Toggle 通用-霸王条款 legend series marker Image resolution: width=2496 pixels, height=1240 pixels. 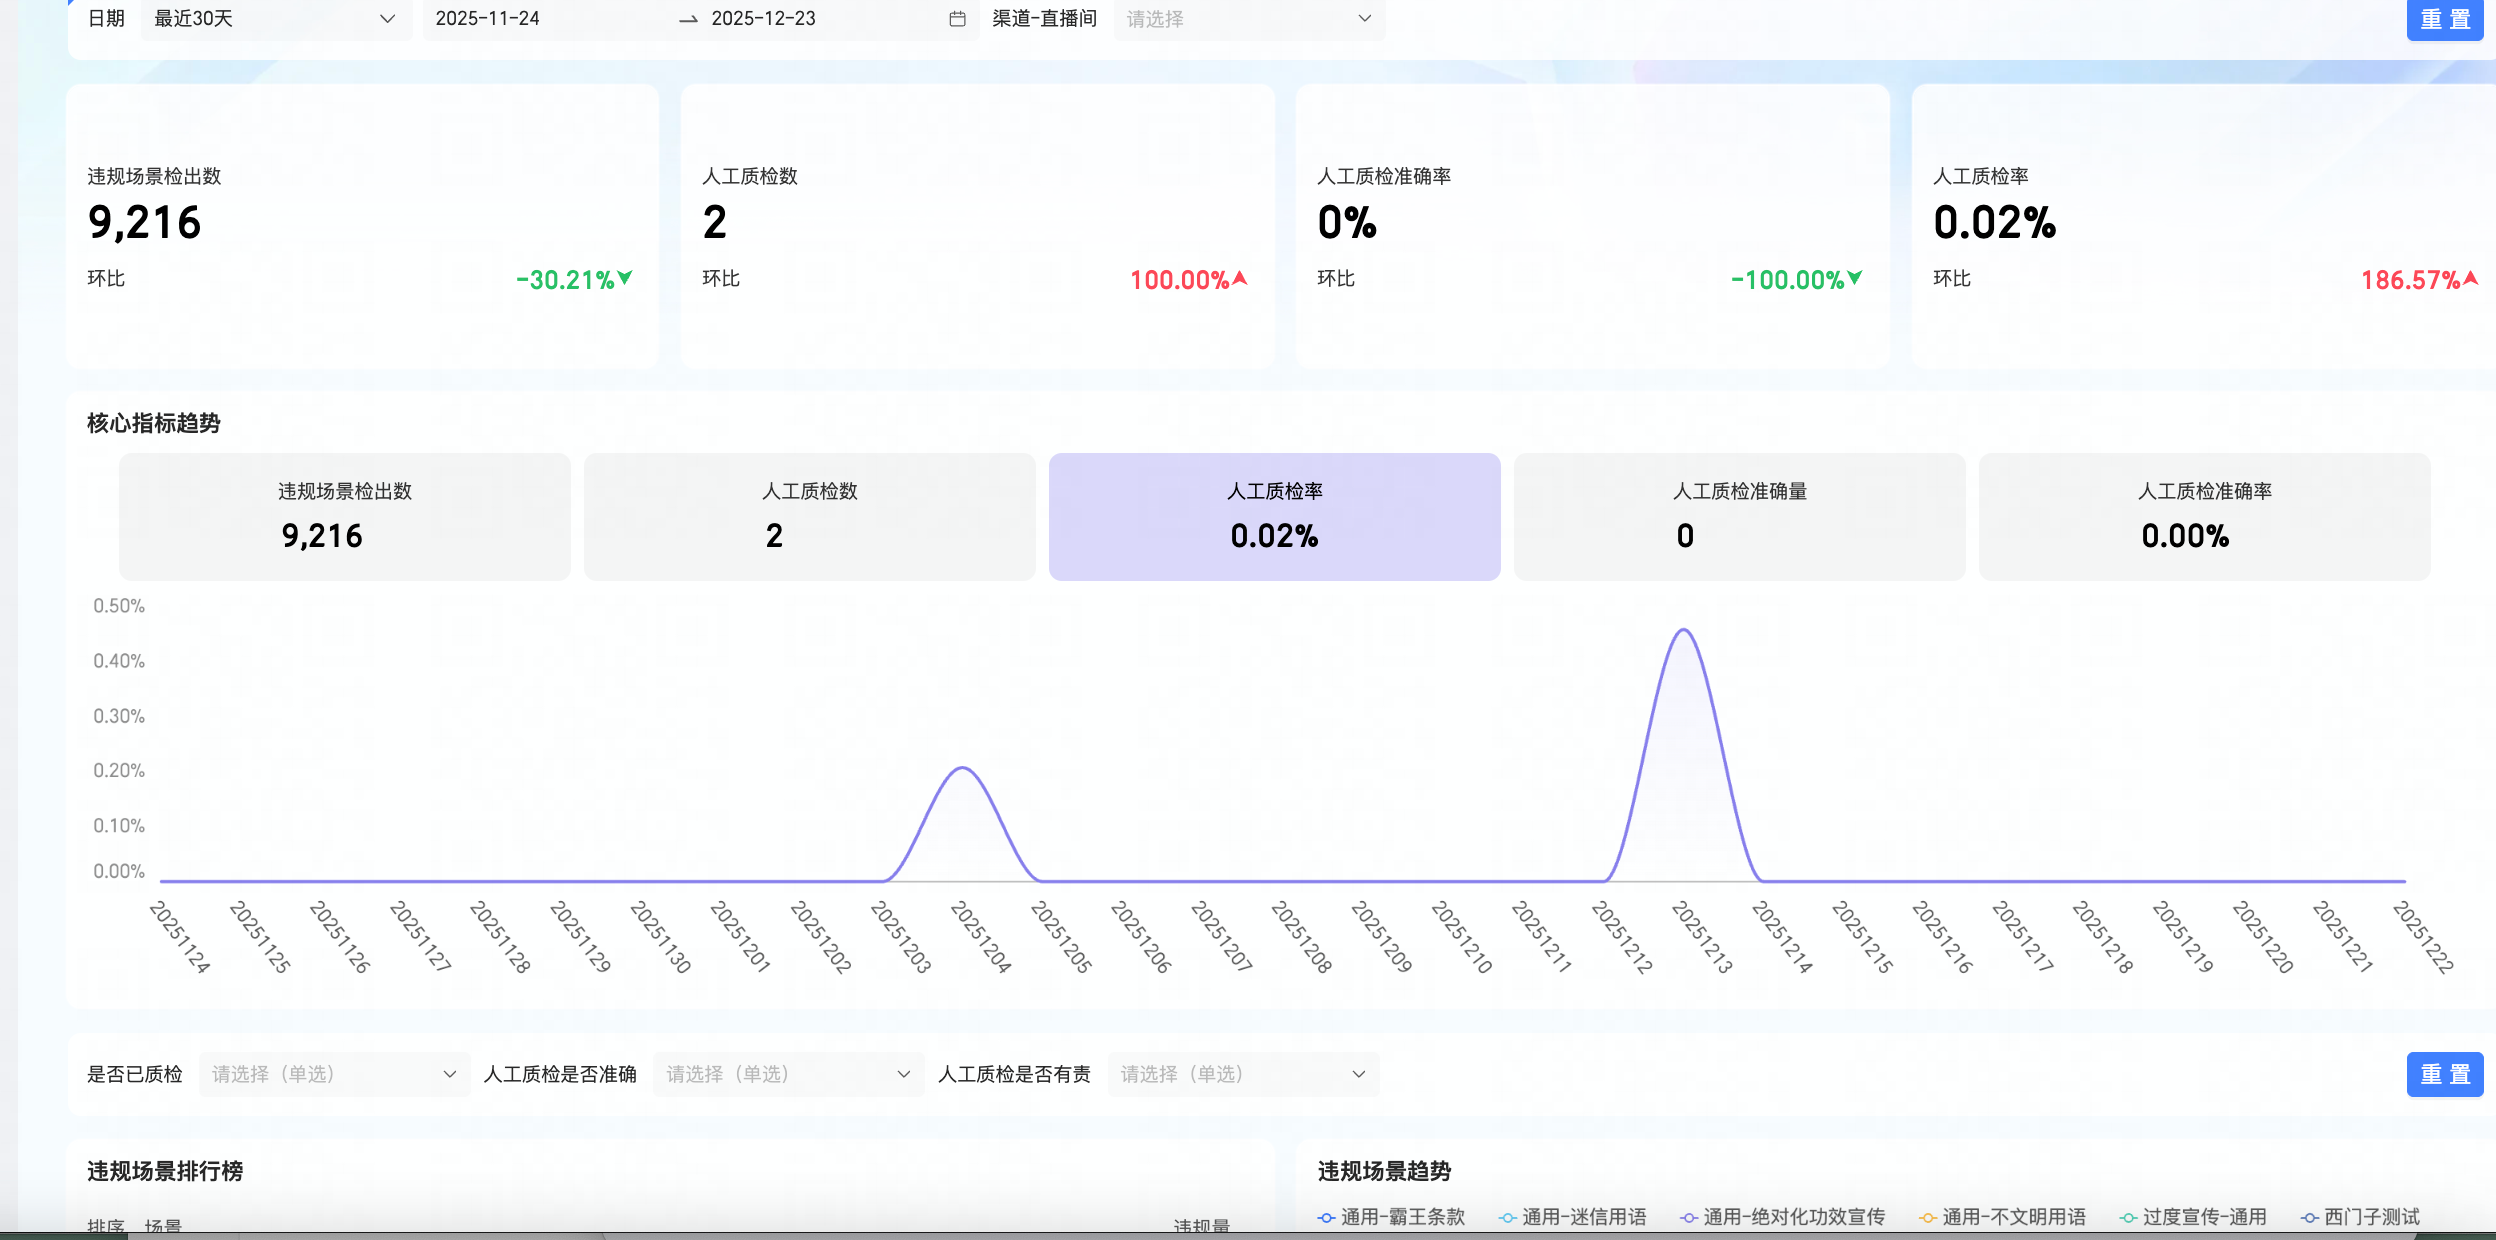tap(1327, 1217)
